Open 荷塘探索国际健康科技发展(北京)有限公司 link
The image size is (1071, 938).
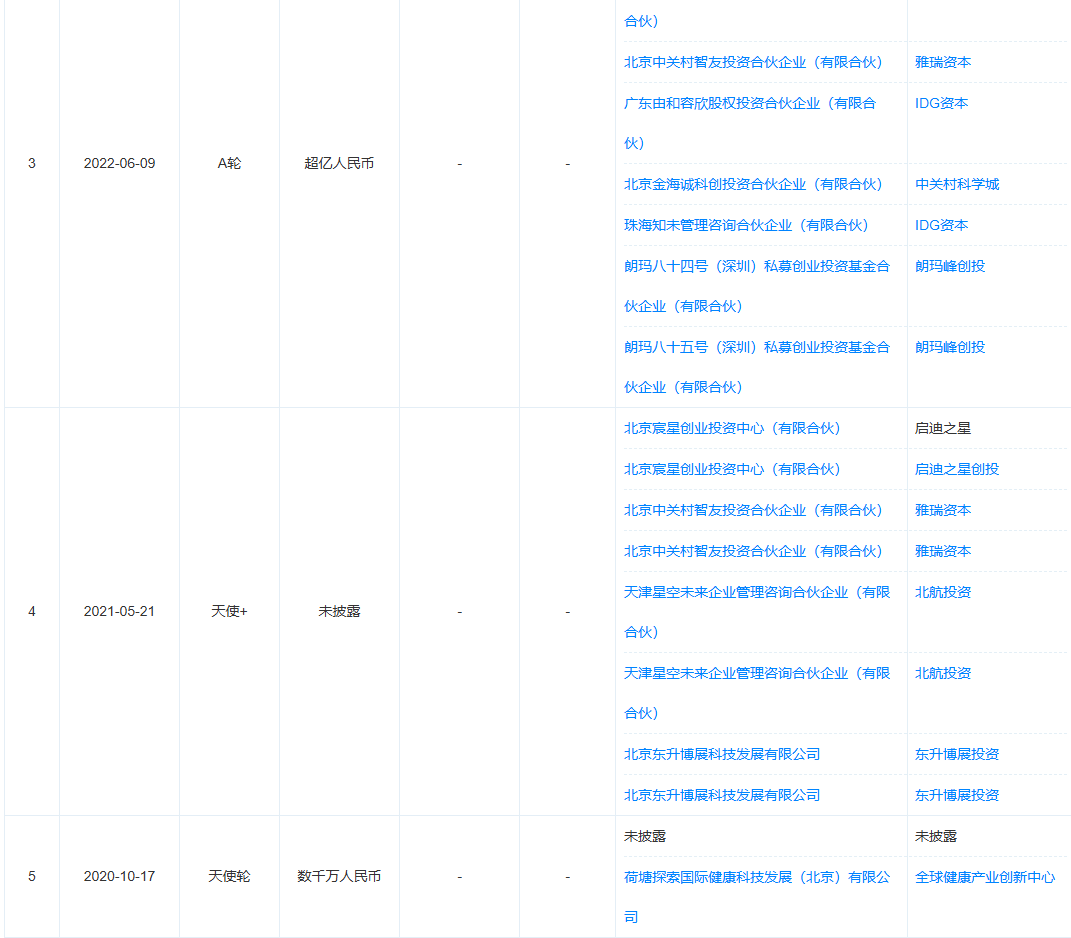tap(757, 896)
